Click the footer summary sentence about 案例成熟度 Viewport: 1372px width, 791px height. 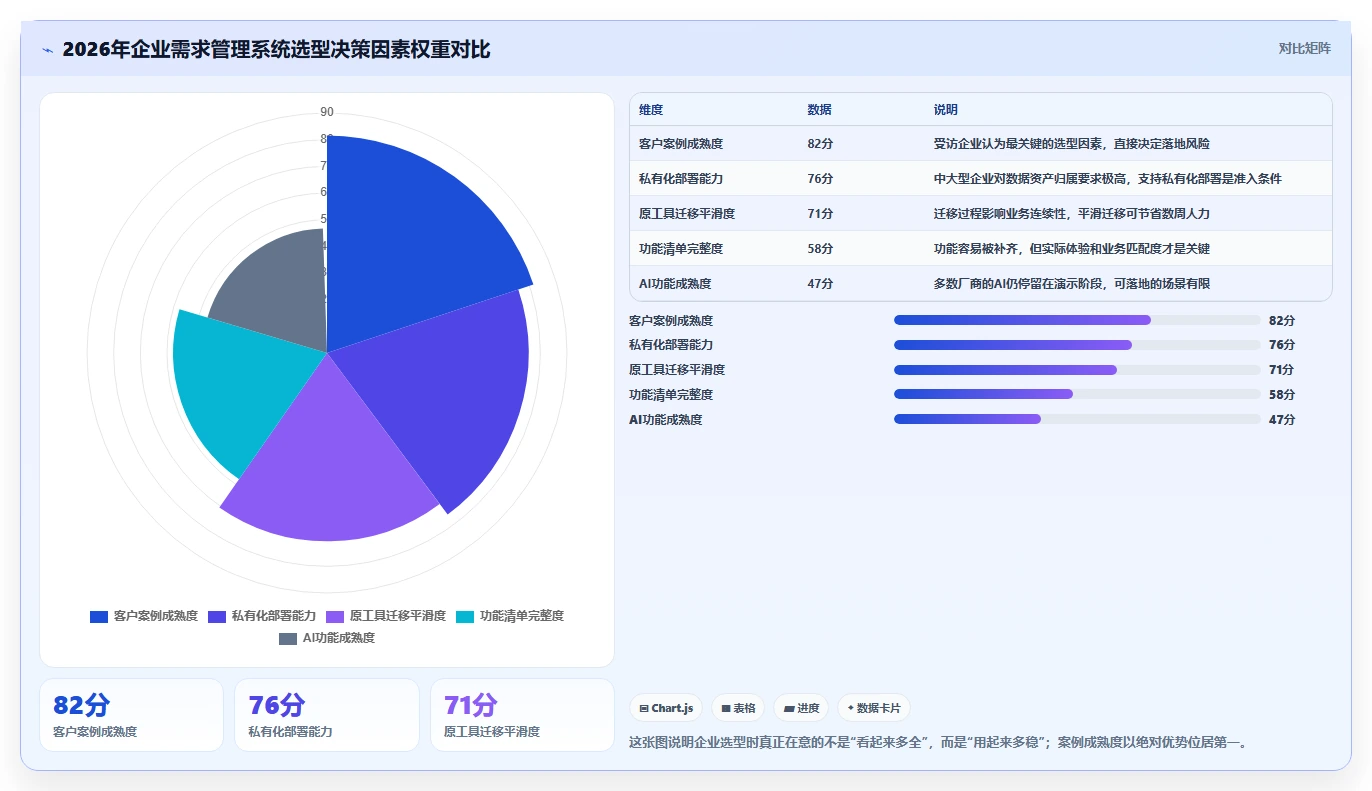[x=938, y=743]
